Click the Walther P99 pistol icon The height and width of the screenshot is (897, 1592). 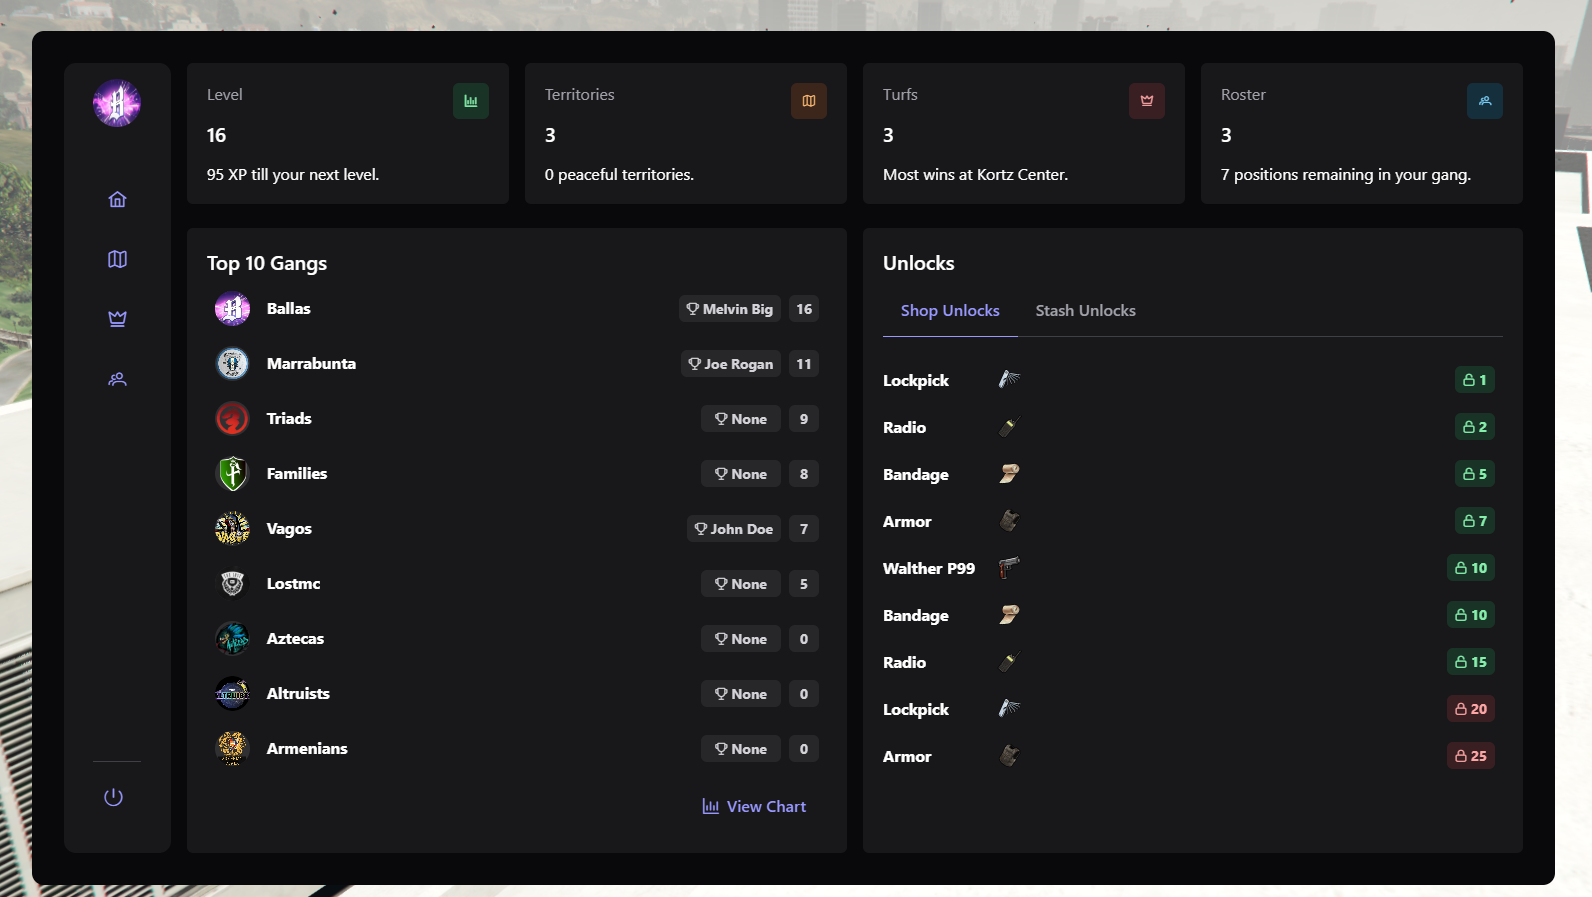[1009, 568]
